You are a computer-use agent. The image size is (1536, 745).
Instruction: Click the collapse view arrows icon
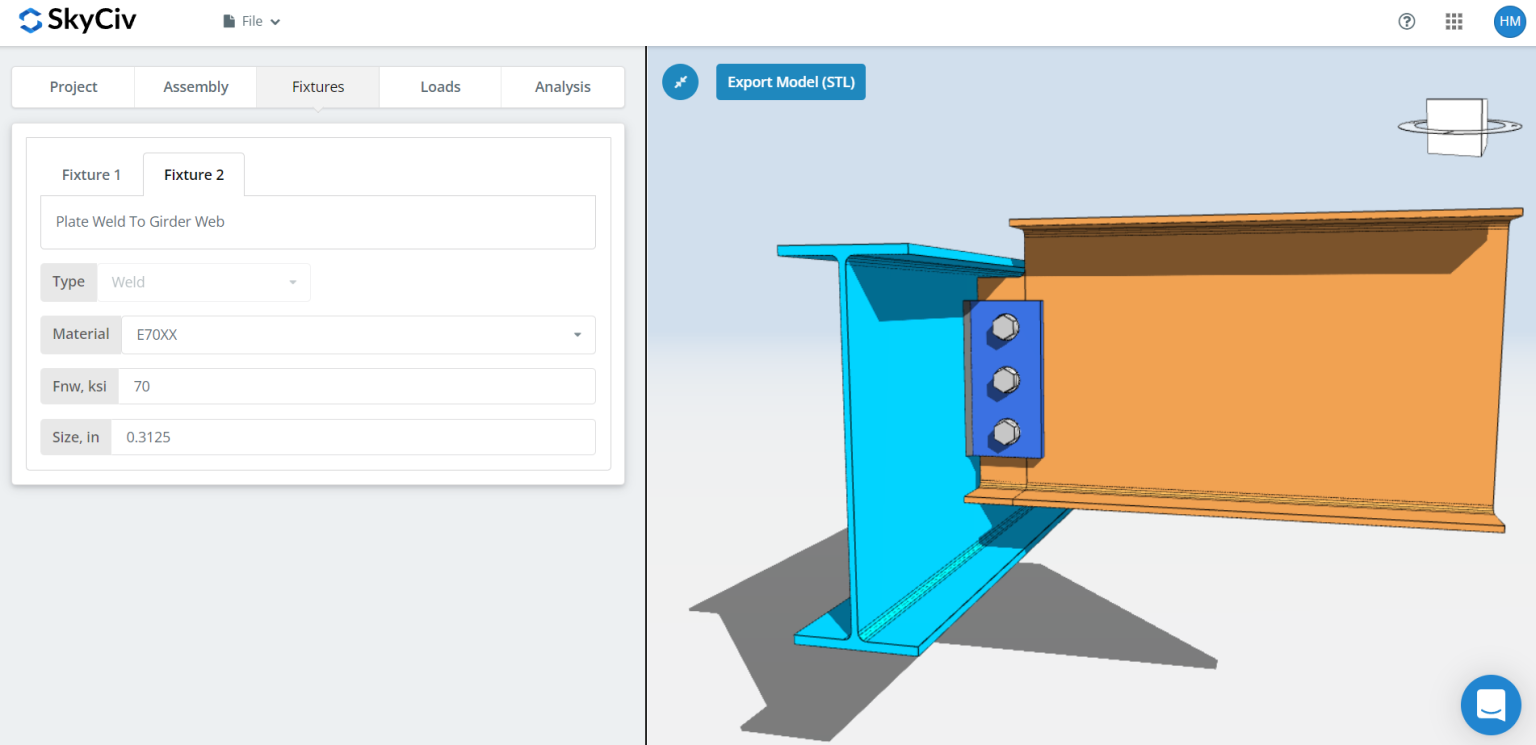[680, 82]
